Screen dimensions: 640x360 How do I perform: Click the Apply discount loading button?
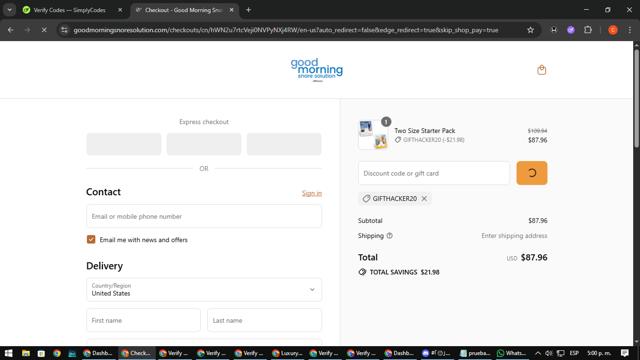[531, 173]
